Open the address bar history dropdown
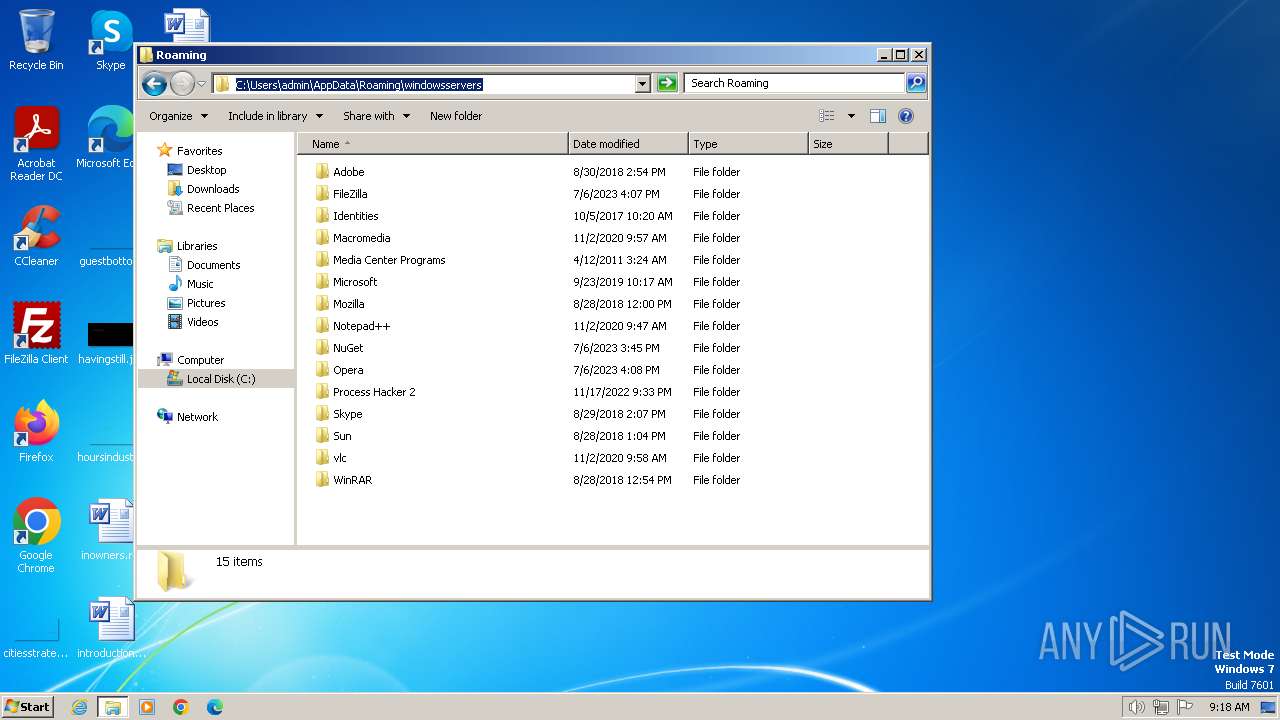Screen dimensions: 1280x720 tap(643, 84)
